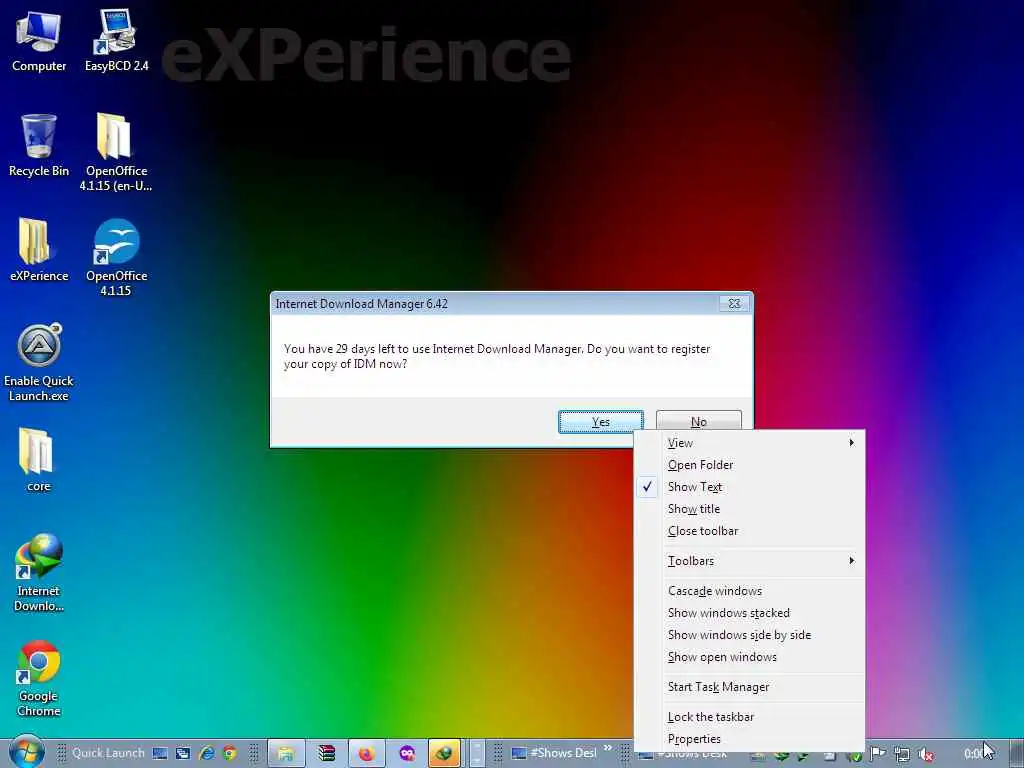Image resolution: width=1024 pixels, height=768 pixels.
Task: Toggle Lock the taskbar option
Action: pyautogui.click(x=750, y=717)
